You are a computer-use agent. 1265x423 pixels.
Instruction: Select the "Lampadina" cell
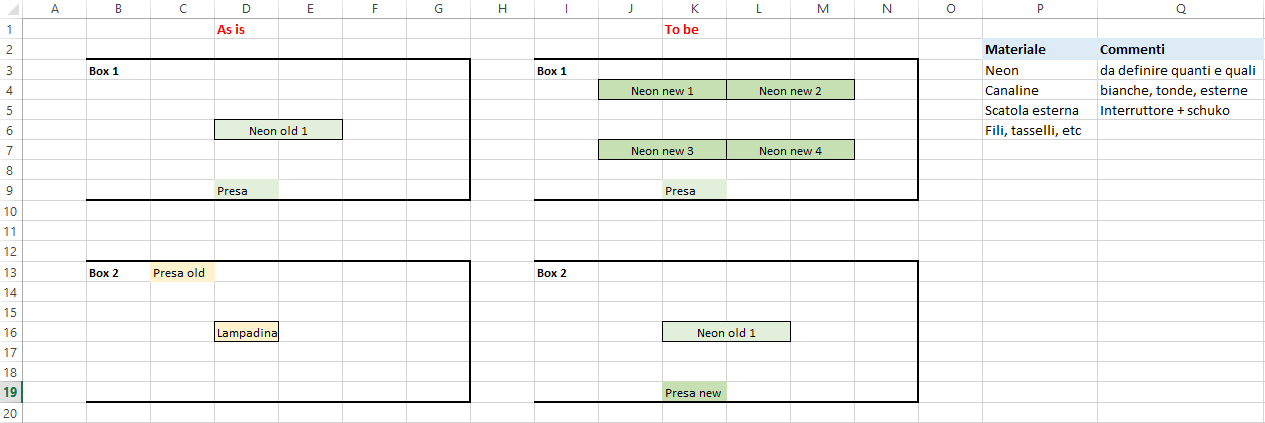pyautogui.click(x=246, y=333)
